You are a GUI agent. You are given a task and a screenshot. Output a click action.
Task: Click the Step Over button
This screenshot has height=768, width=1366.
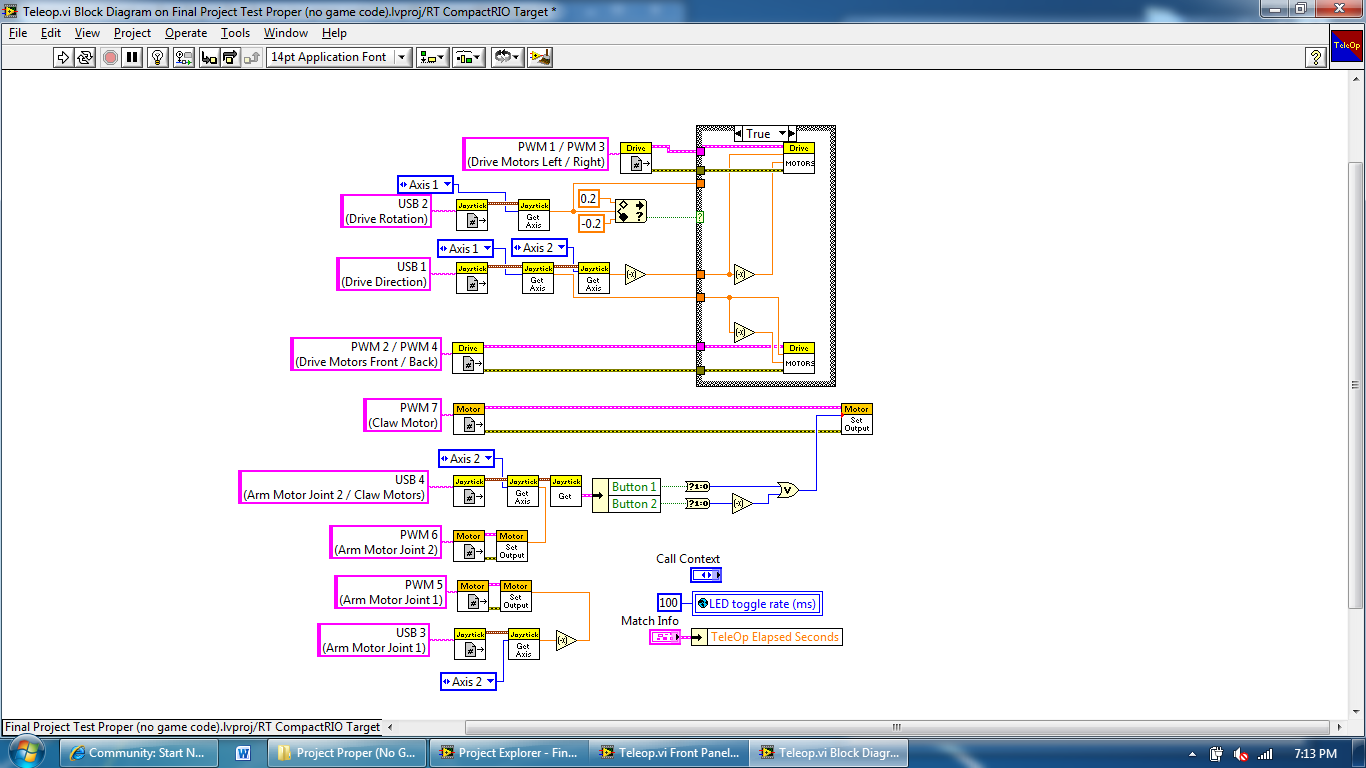click(x=231, y=57)
